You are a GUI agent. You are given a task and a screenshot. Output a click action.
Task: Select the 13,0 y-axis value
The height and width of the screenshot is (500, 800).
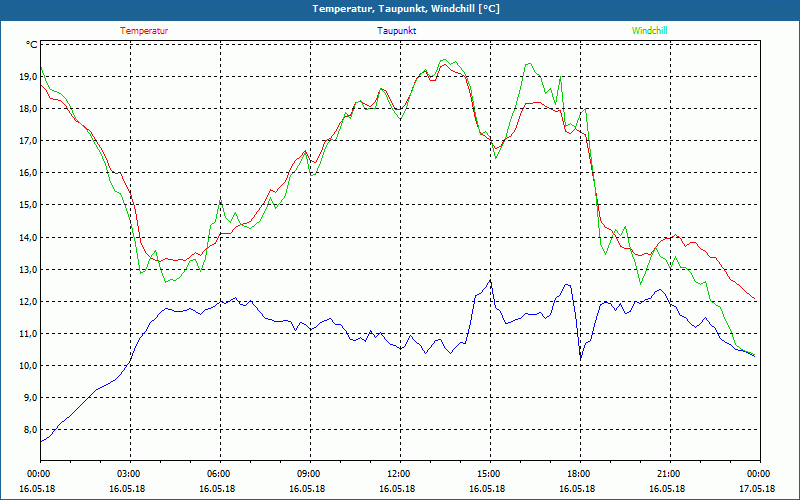click(x=29, y=269)
